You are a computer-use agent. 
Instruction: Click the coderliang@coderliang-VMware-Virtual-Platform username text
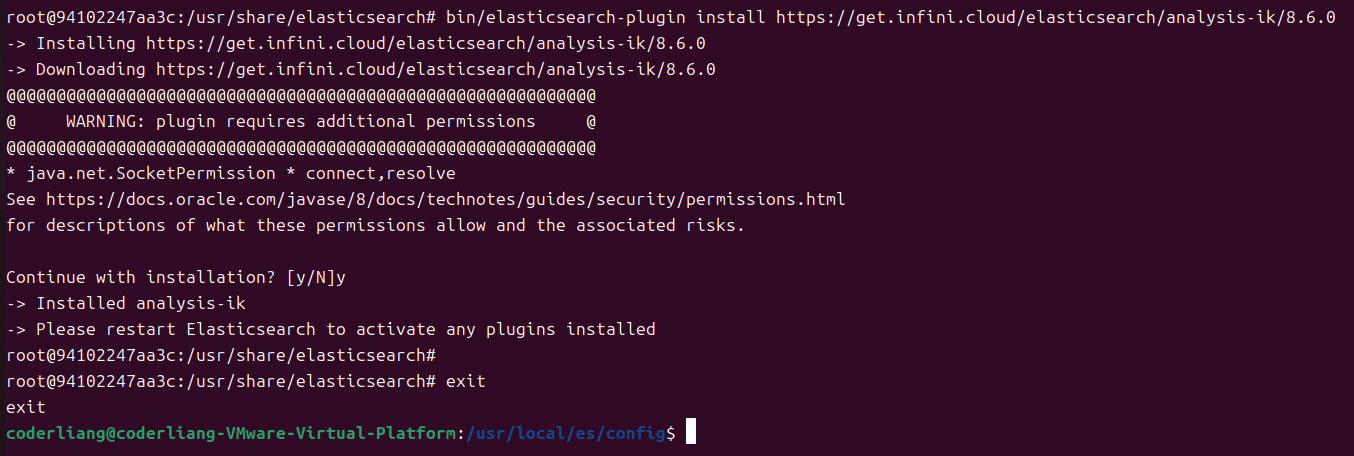(231, 434)
